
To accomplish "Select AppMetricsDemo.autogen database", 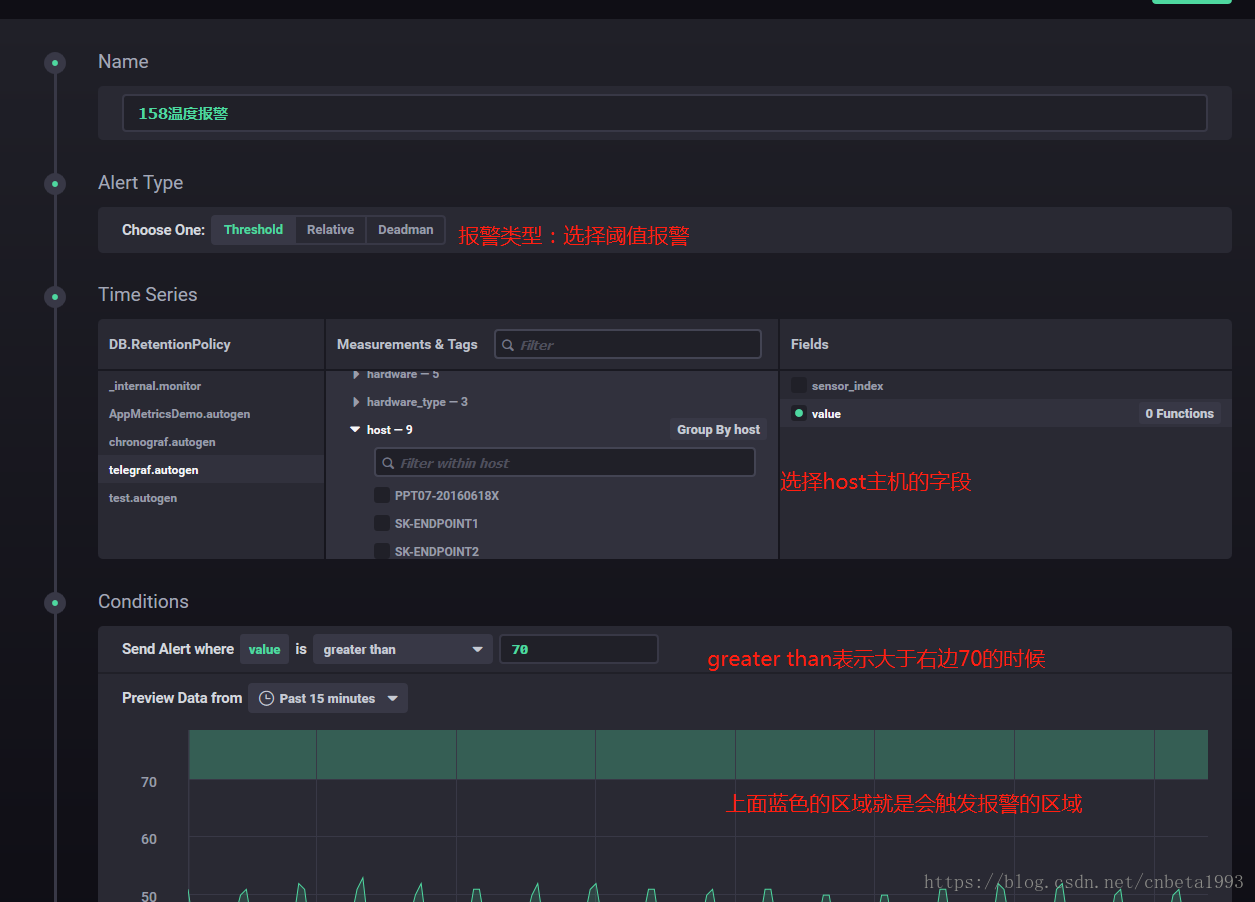I will [x=211, y=414].
